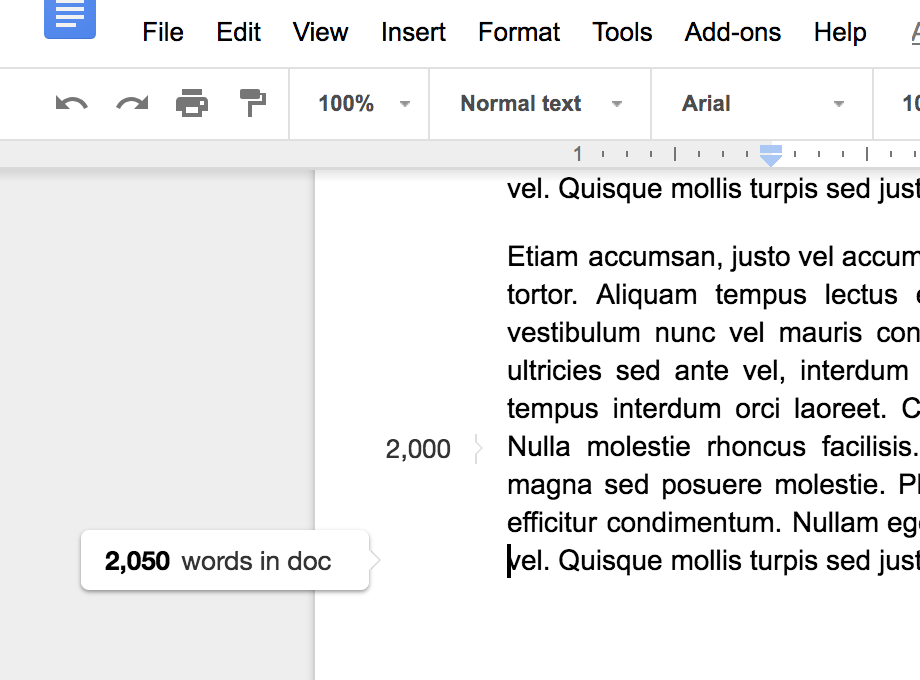
Task: Click the word 'Nulla' in the document
Action: pos(538,447)
